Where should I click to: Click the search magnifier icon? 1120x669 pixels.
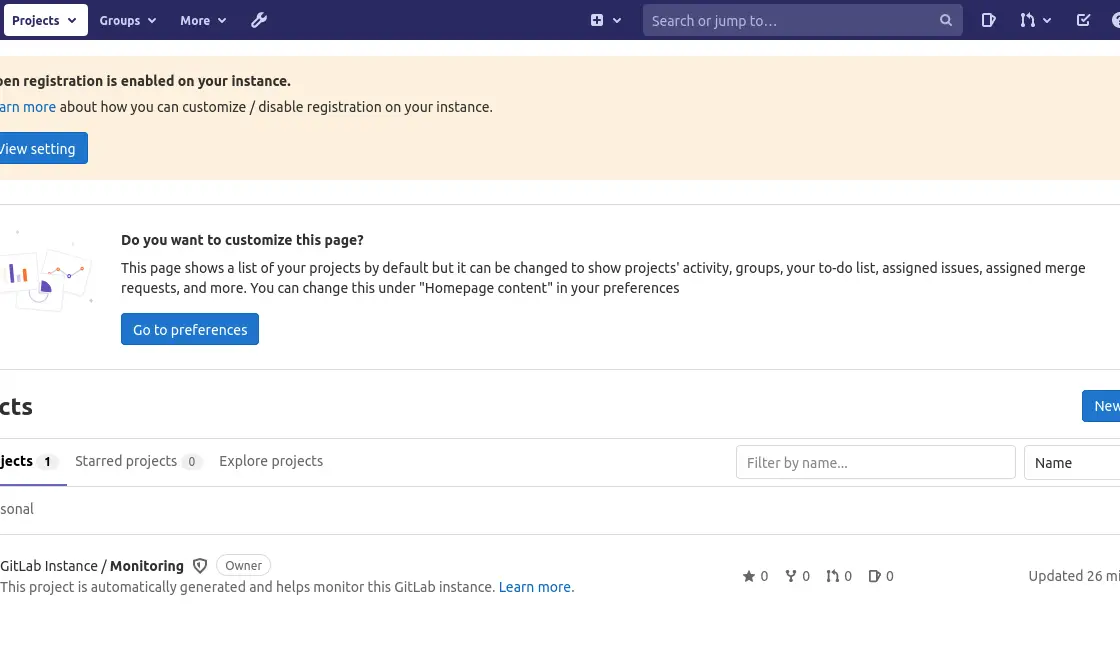point(946,20)
